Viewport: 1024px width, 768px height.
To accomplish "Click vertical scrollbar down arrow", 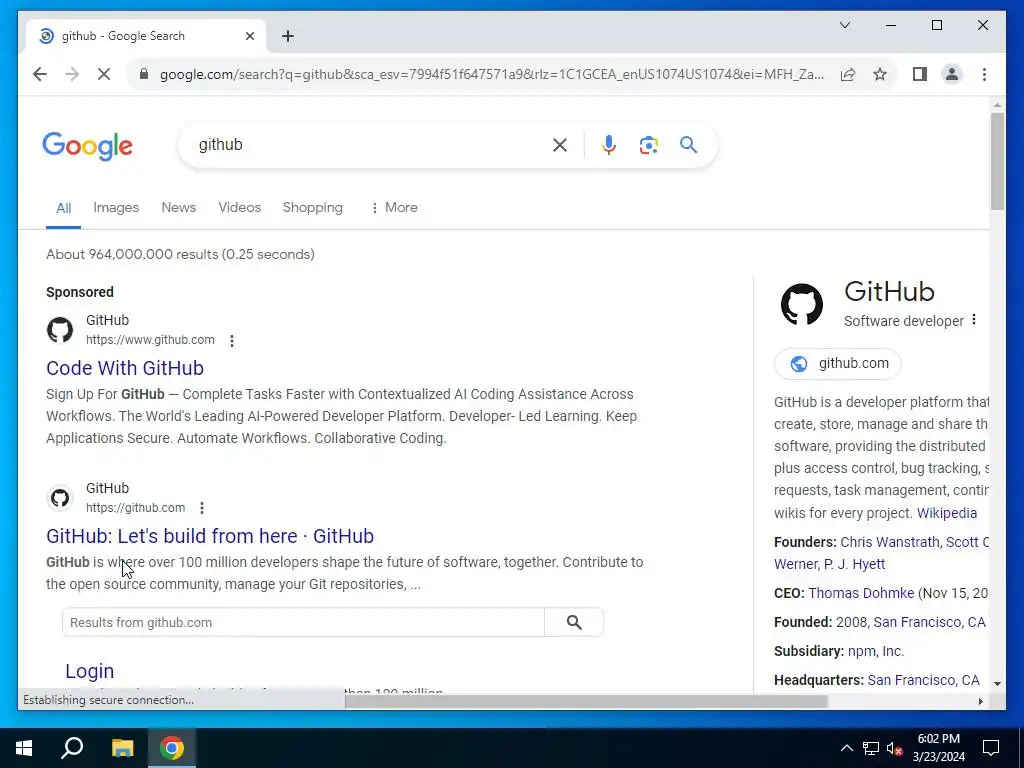I will pyautogui.click(x=997, y=684).
